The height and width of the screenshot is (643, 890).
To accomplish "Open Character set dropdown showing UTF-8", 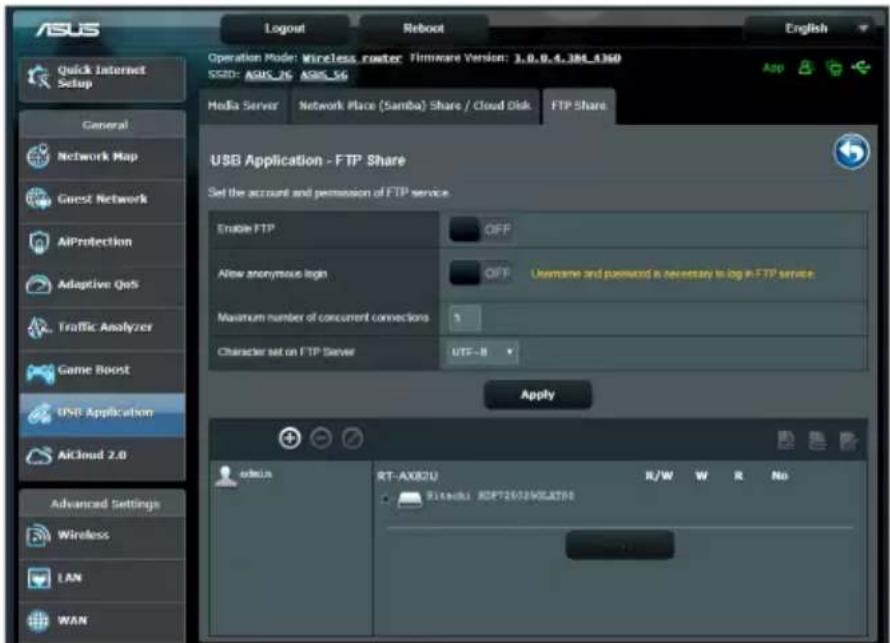I will (482, 352).
